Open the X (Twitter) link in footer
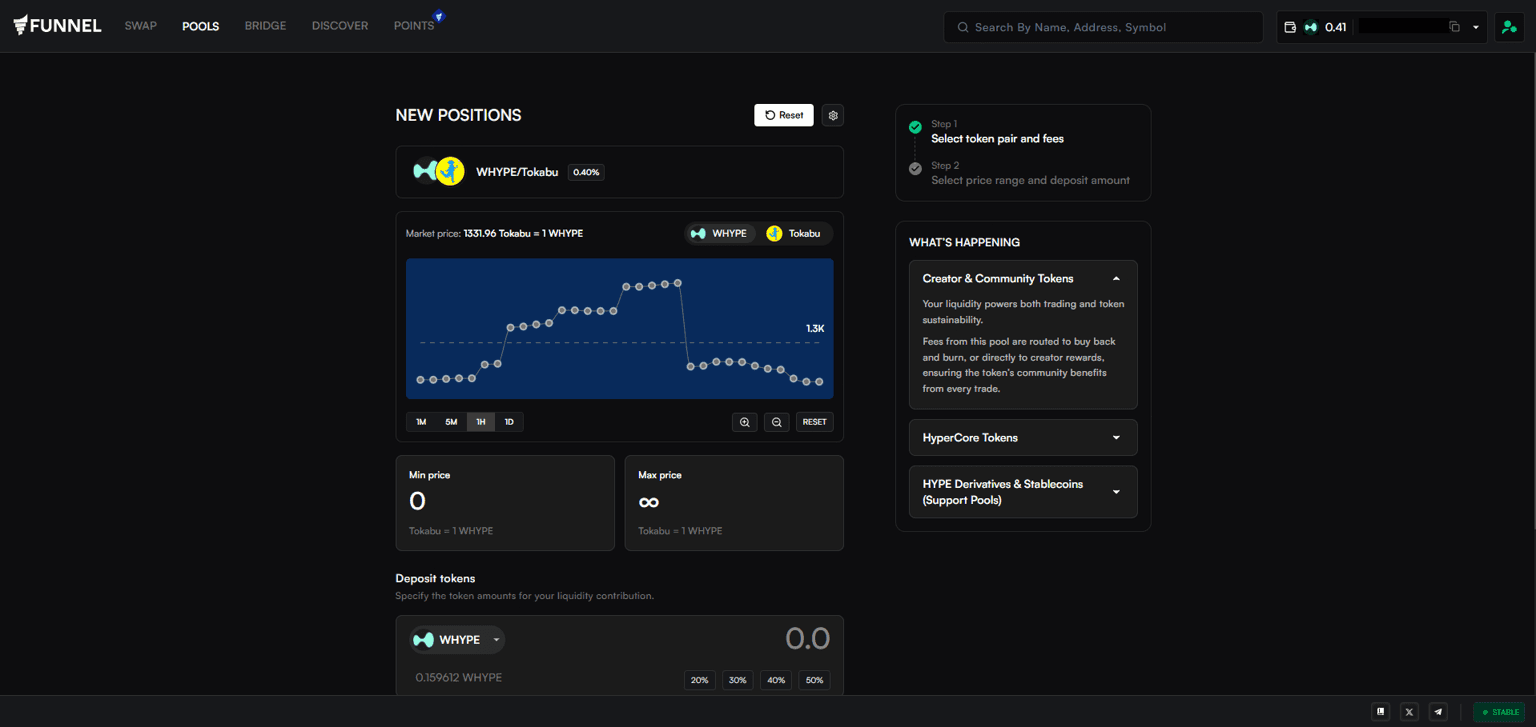This screenshot has height=727, width=1536. [1409, 712]
